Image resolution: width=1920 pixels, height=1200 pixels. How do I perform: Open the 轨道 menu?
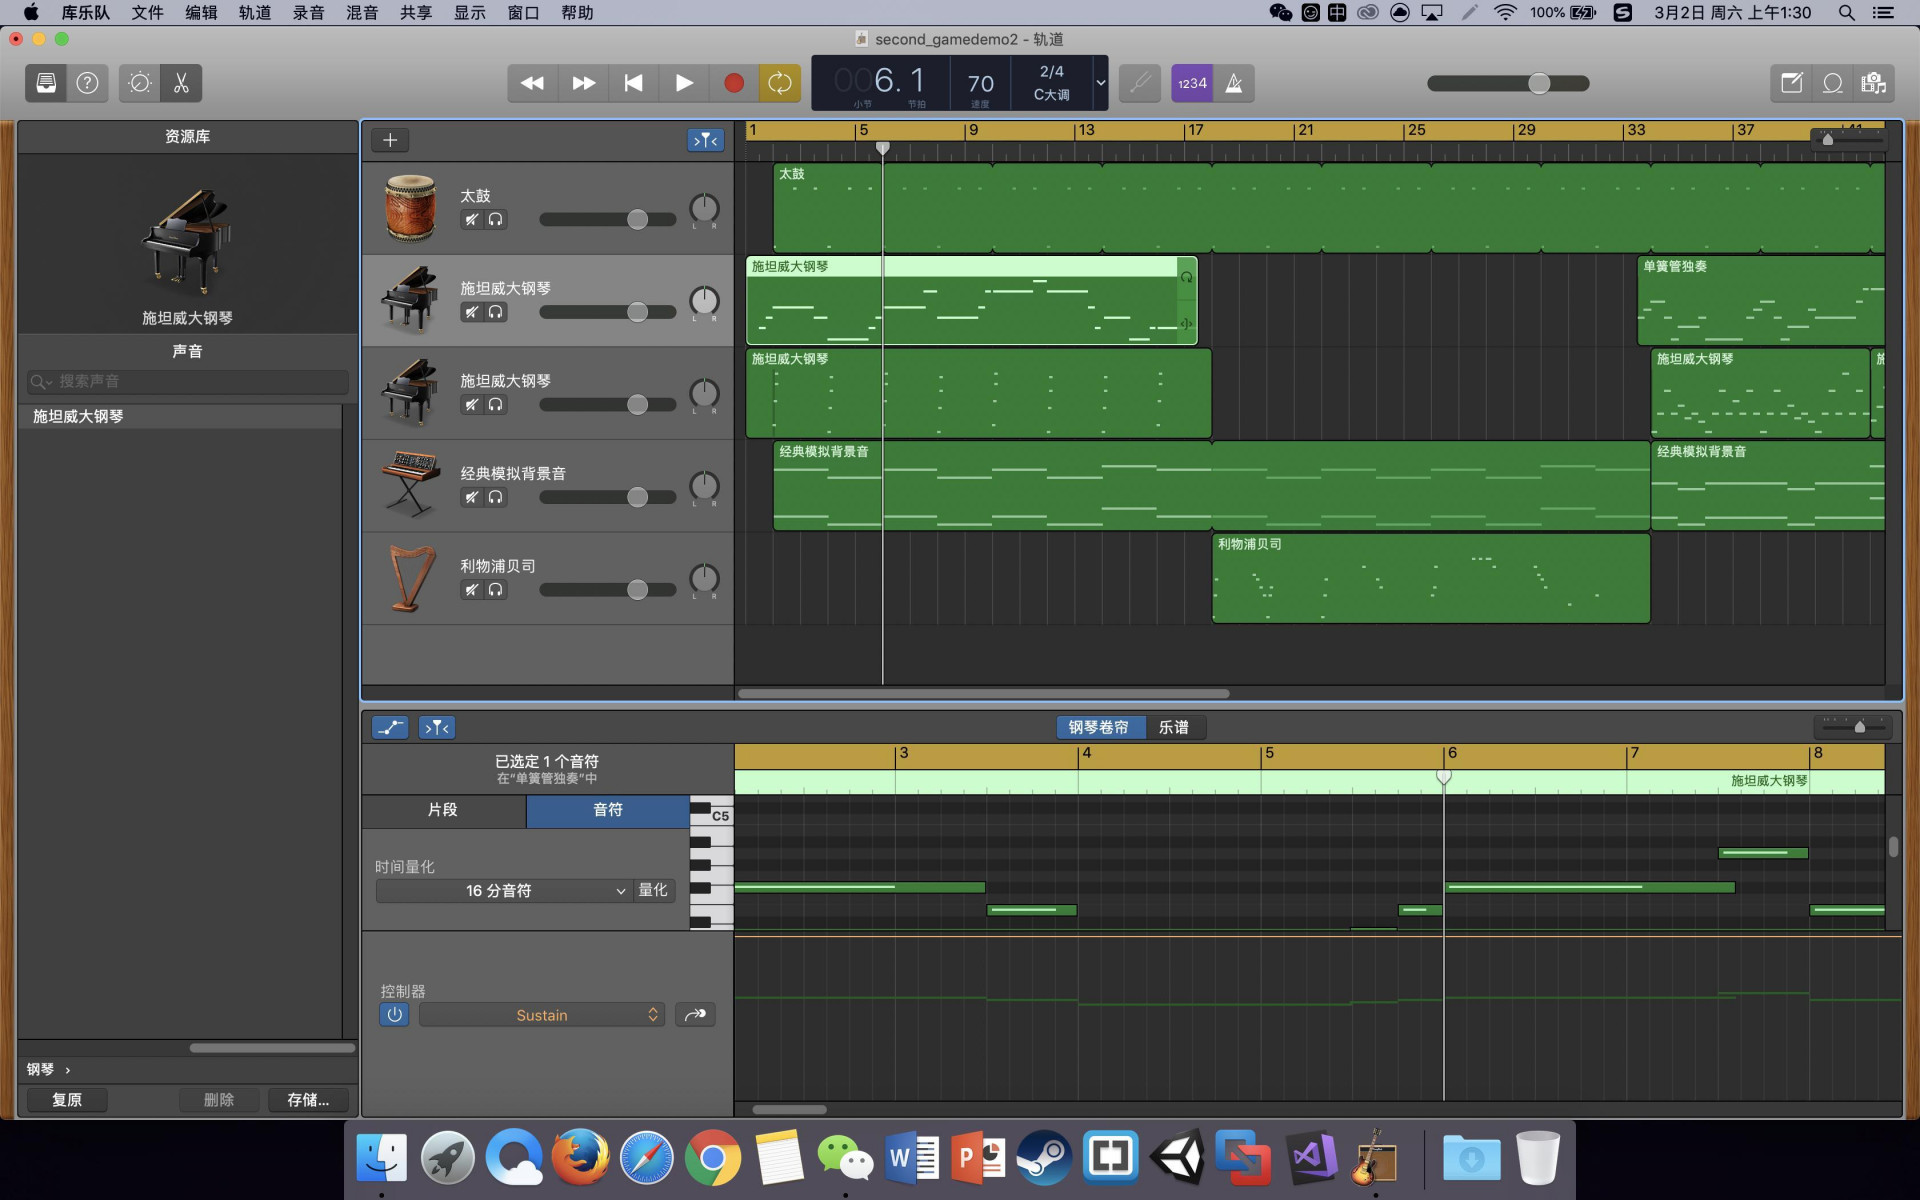(x=254, y=12)
